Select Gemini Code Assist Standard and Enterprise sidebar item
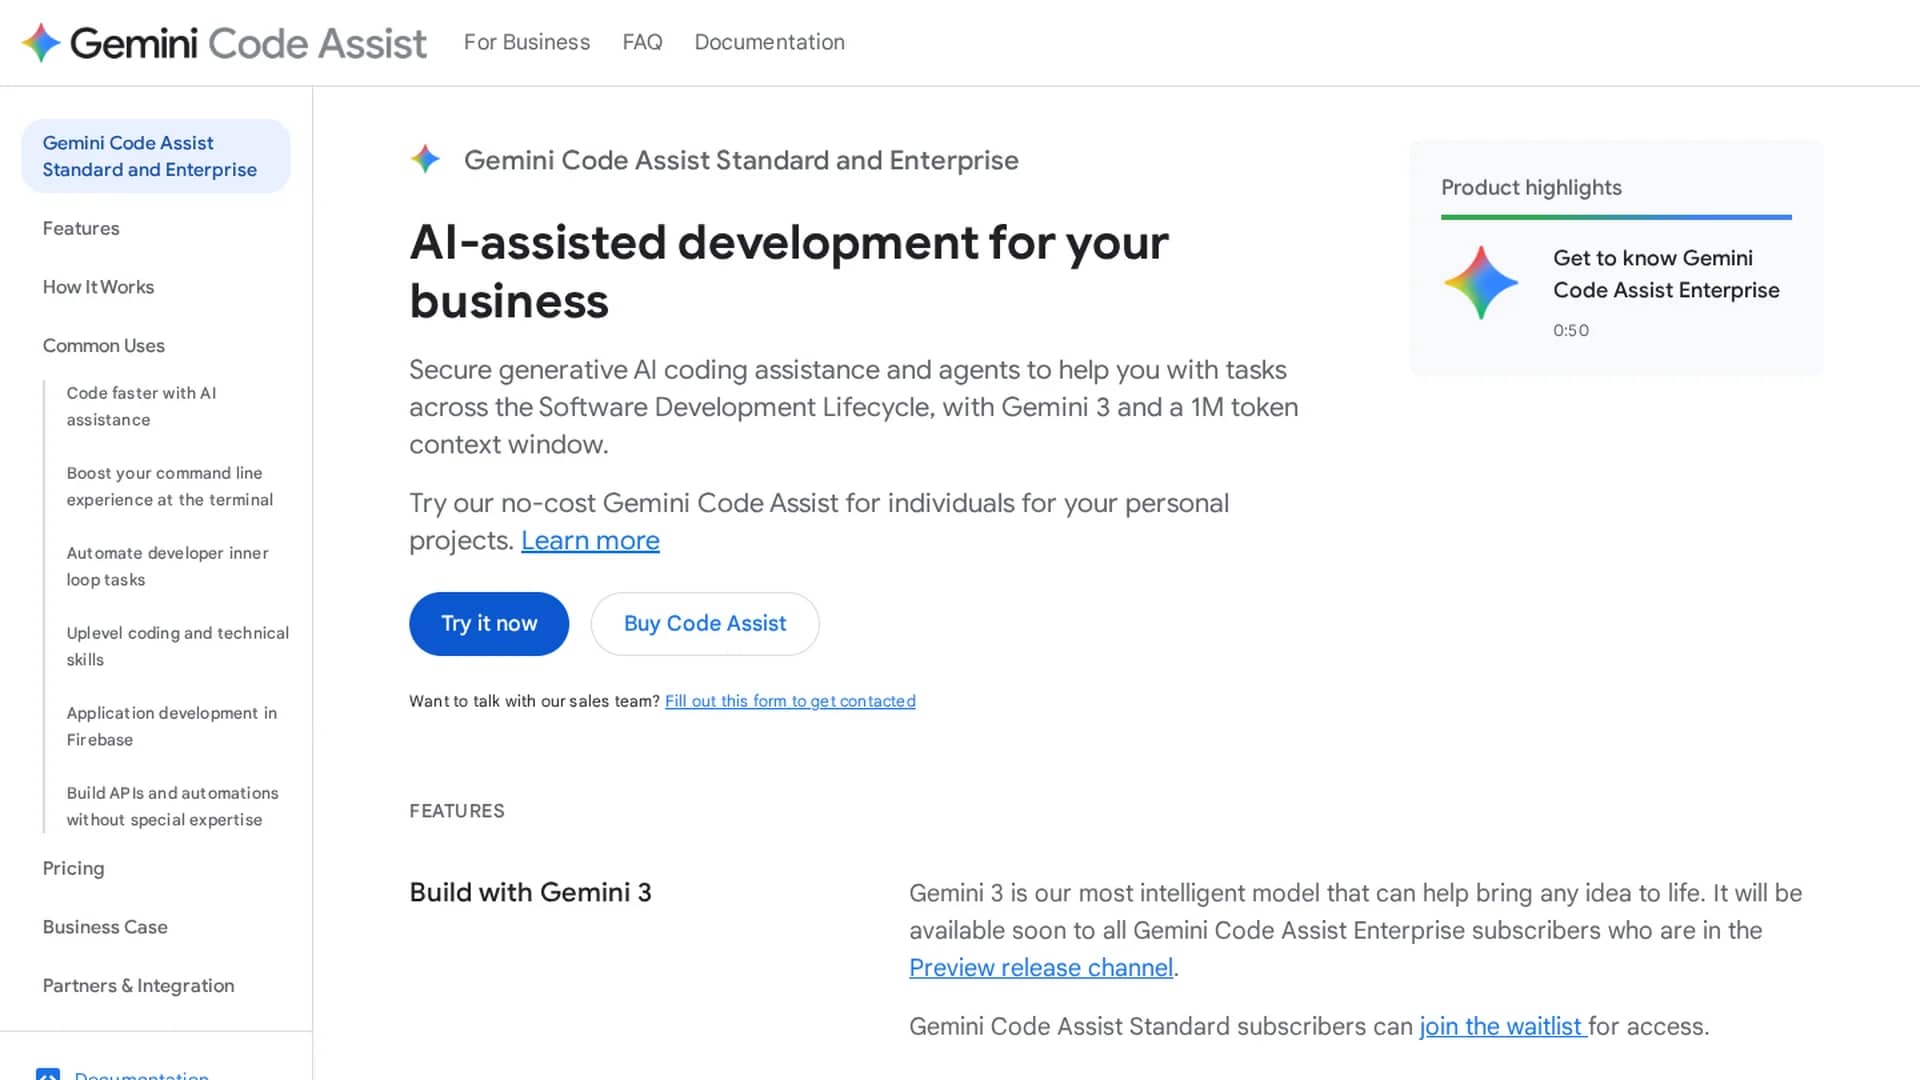This screenshot has height=1080, width=1920. point(156,156)
